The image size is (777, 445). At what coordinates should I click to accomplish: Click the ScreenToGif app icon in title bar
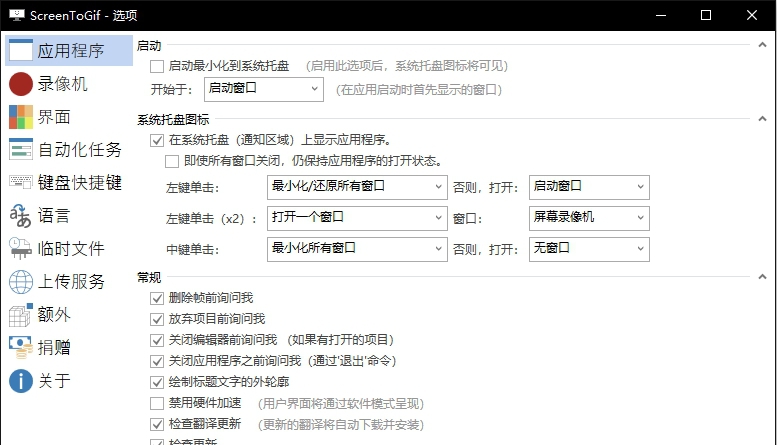click(x=16, y=15)
